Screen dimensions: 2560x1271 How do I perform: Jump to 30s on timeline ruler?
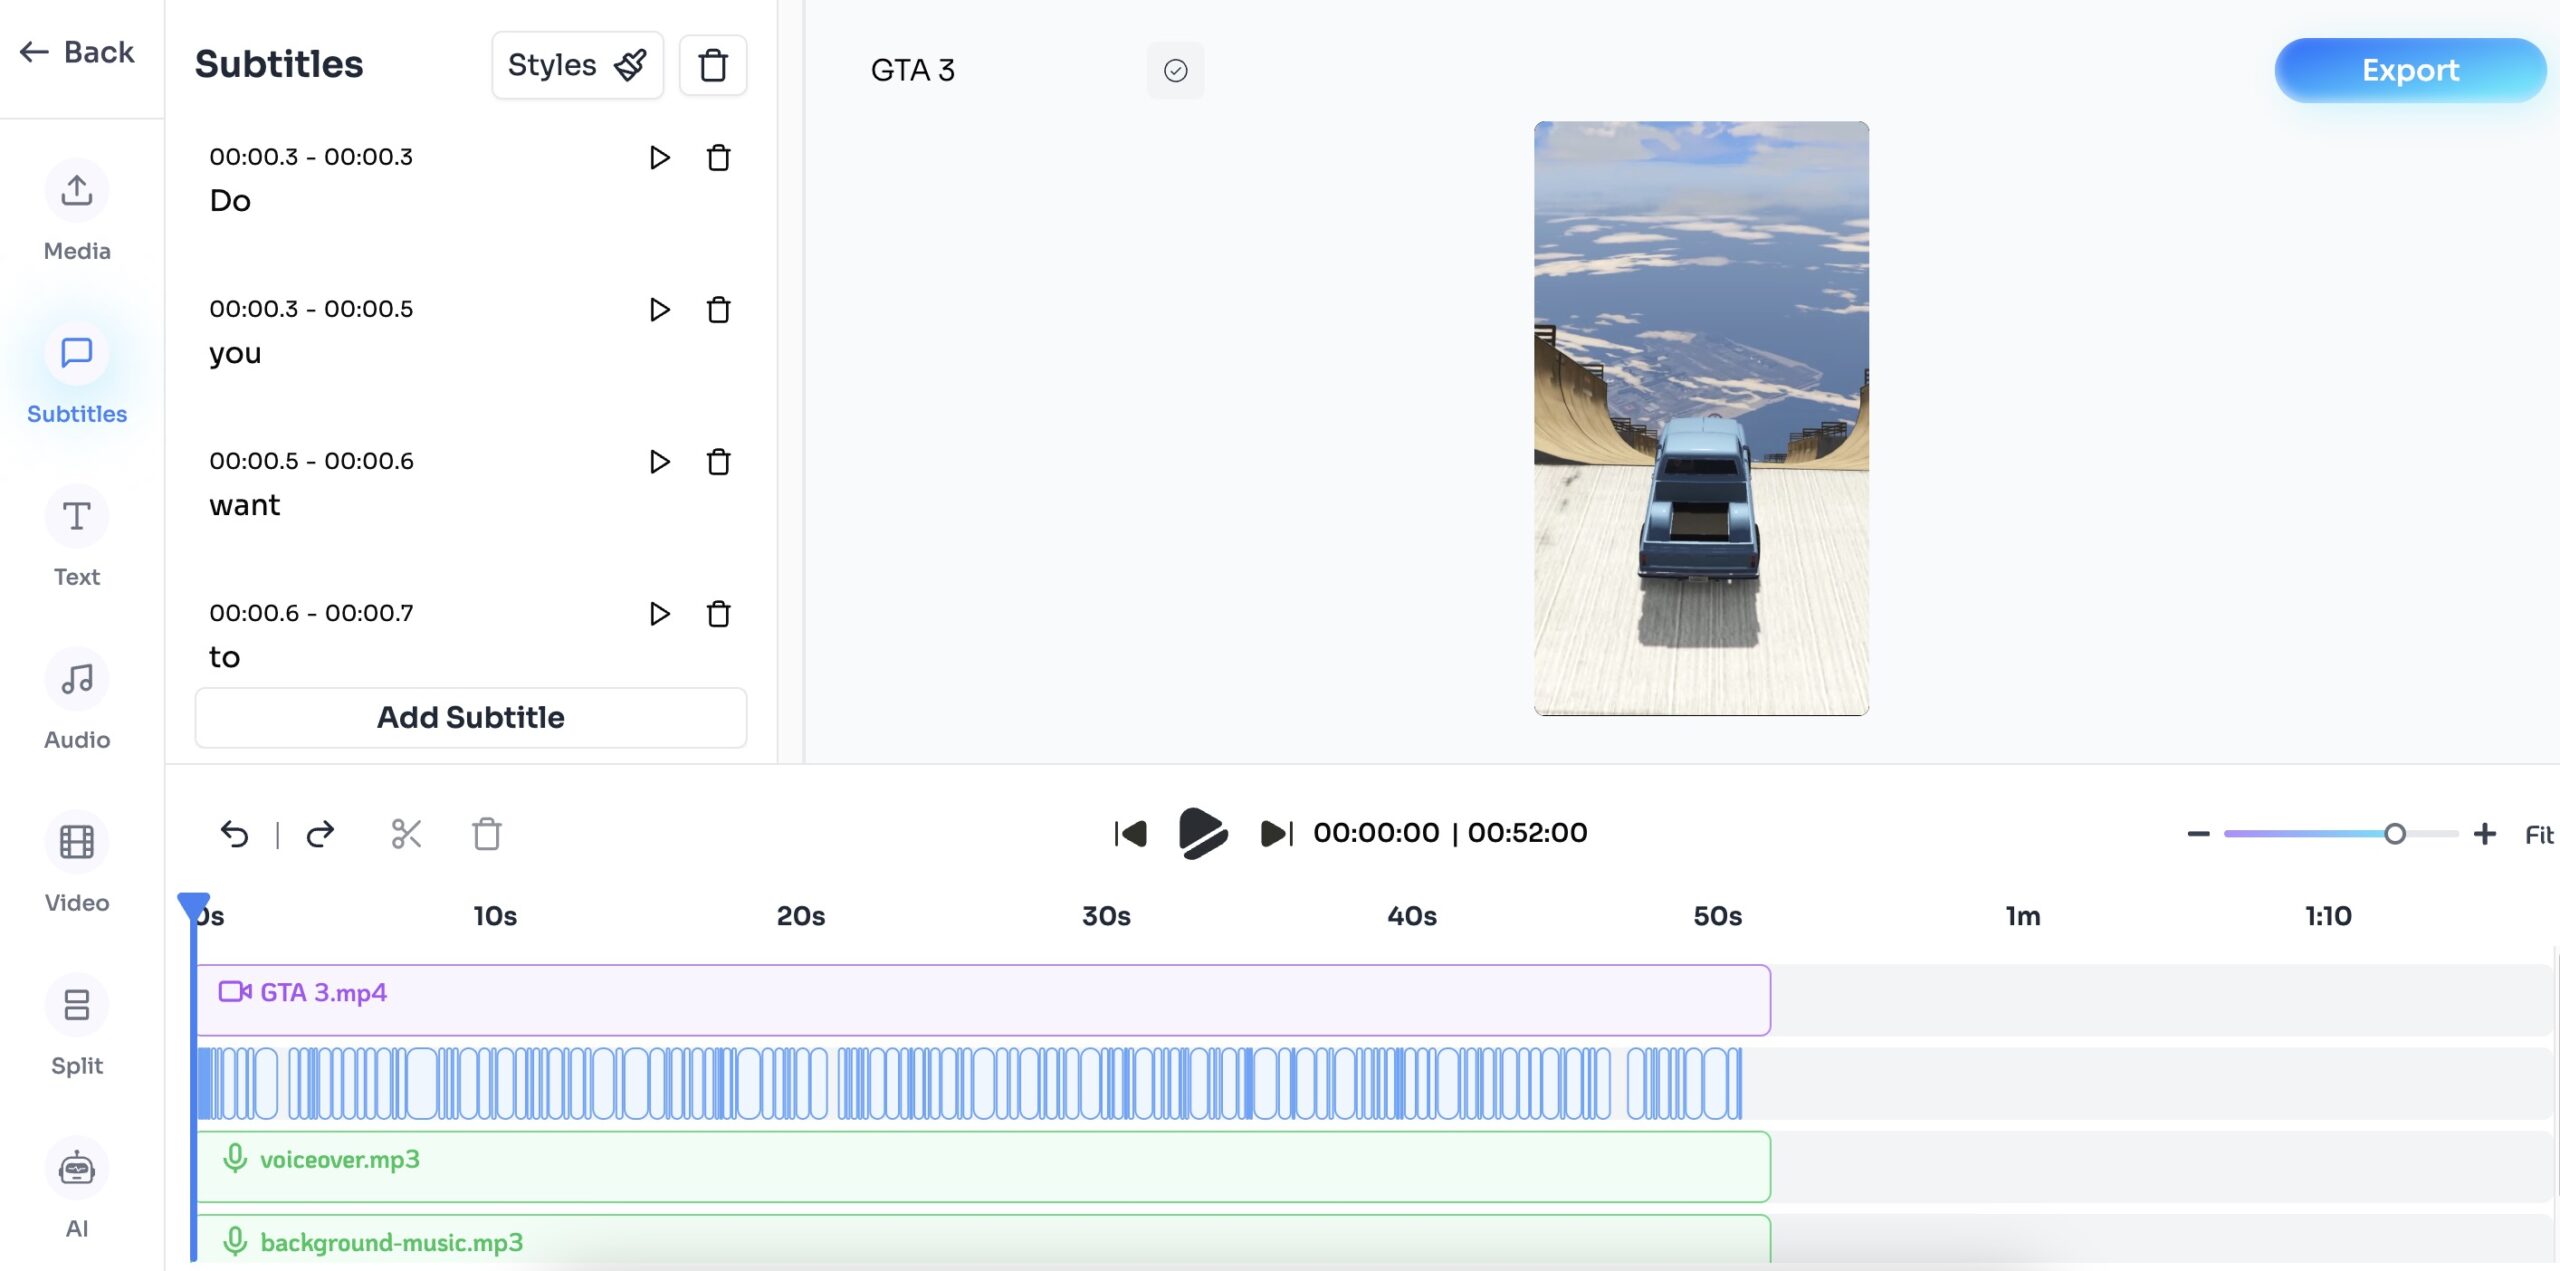pyautogui.click(x=1106, y=916)
